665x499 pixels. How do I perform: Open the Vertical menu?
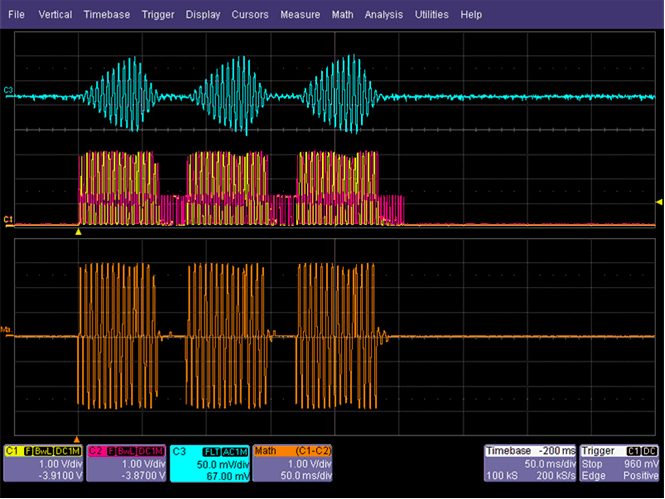click(53, 15)
